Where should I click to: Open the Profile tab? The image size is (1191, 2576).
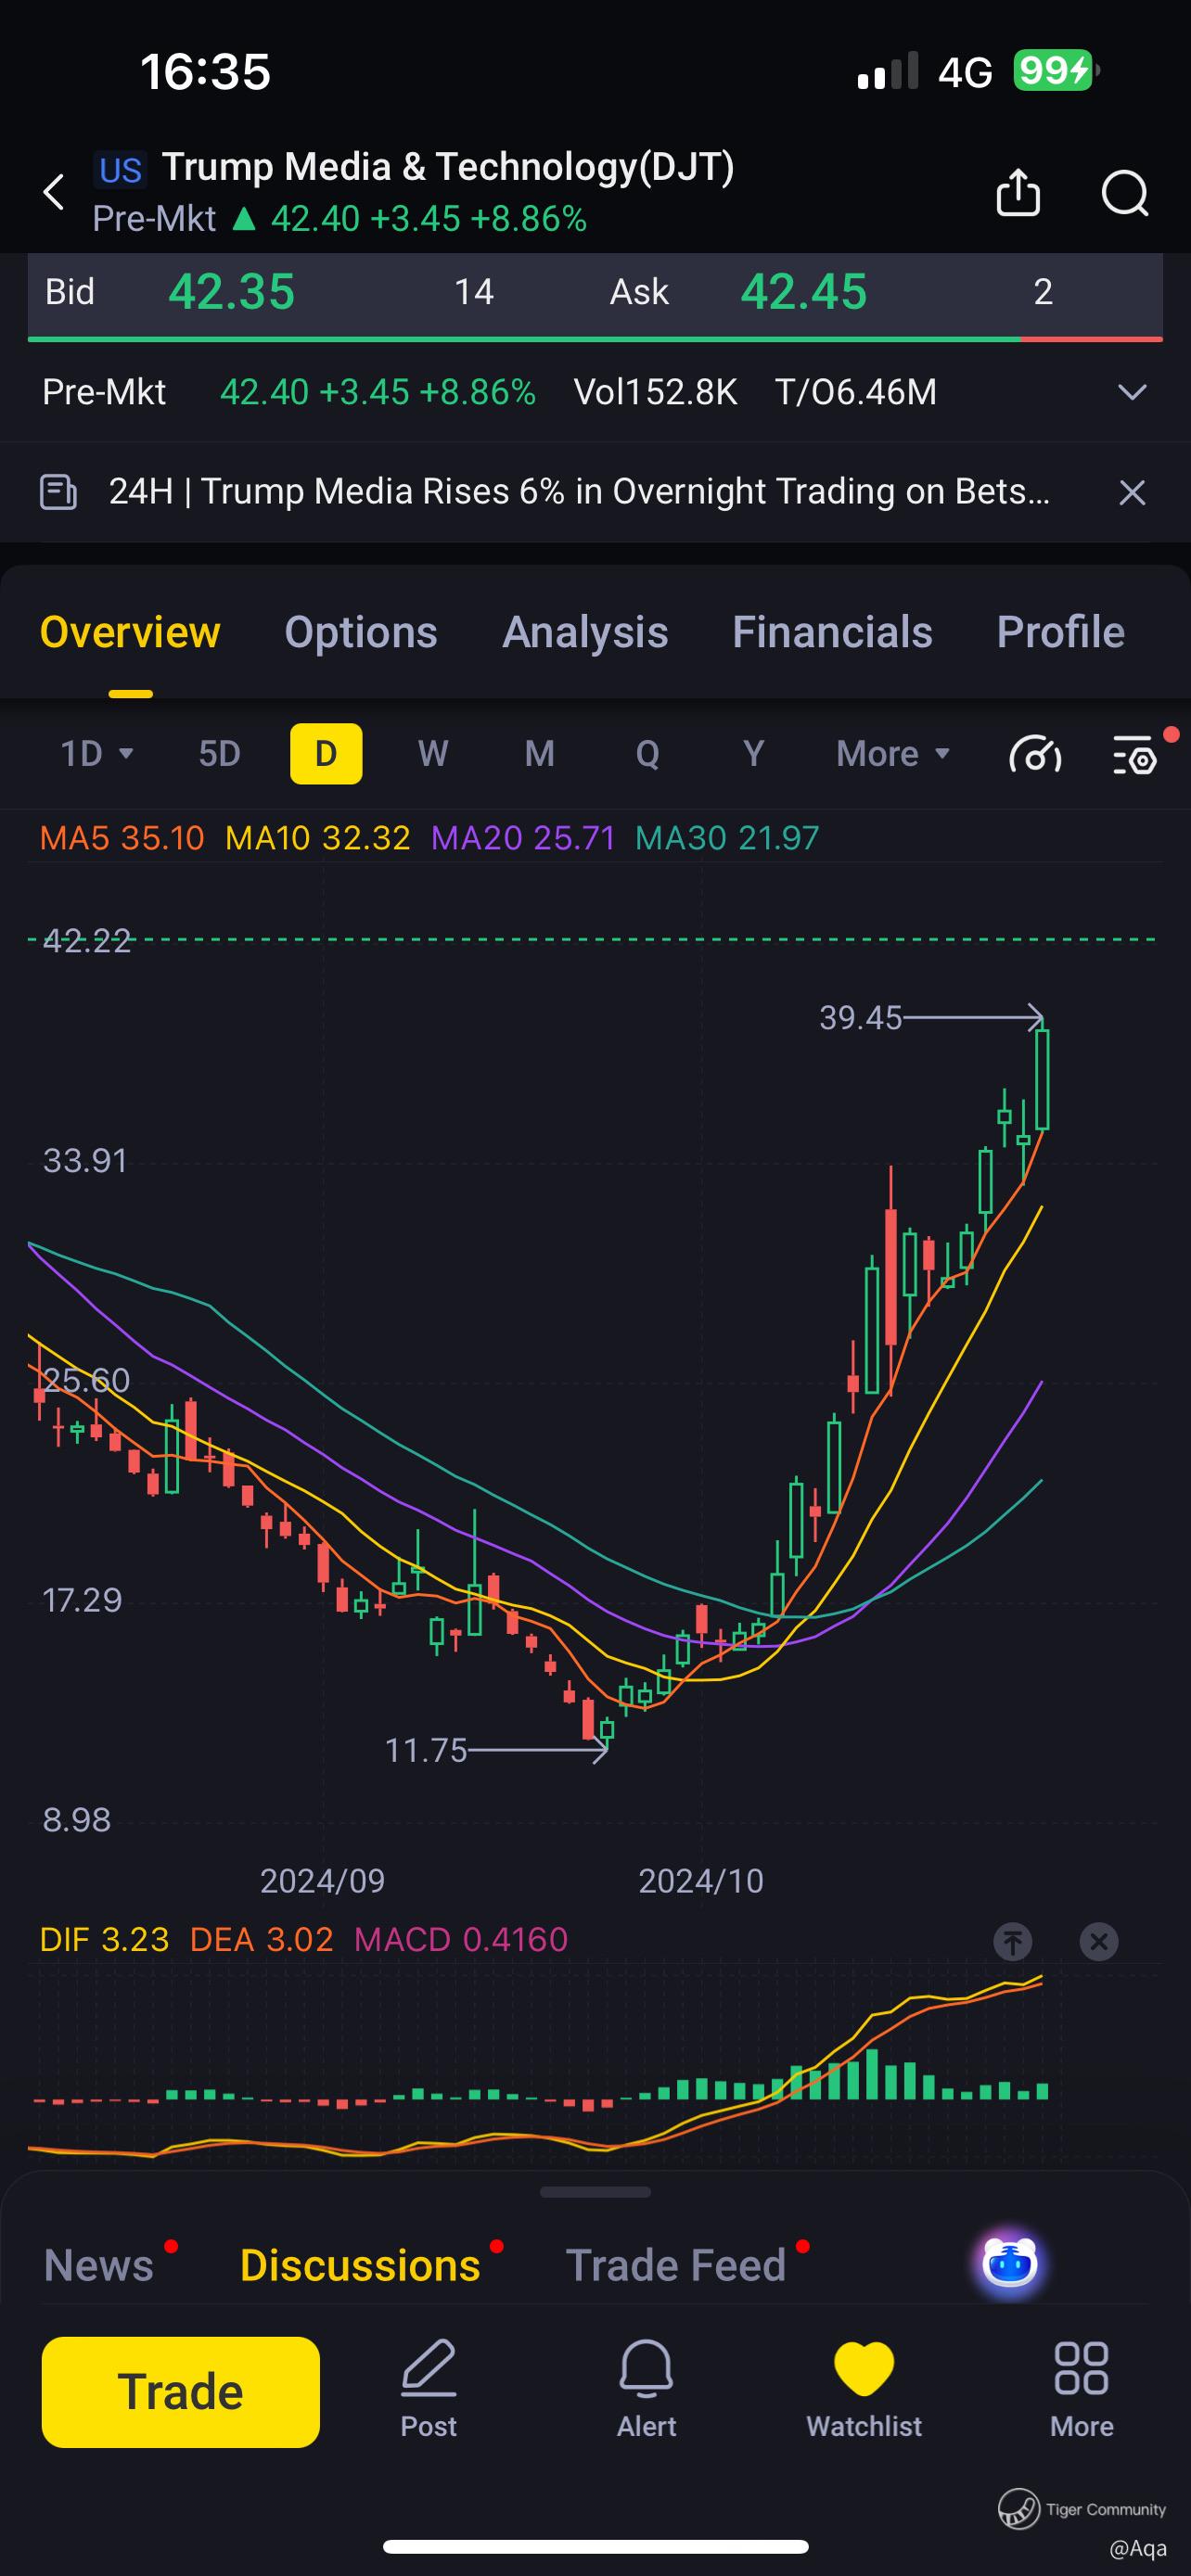(x=1061, y=632)
